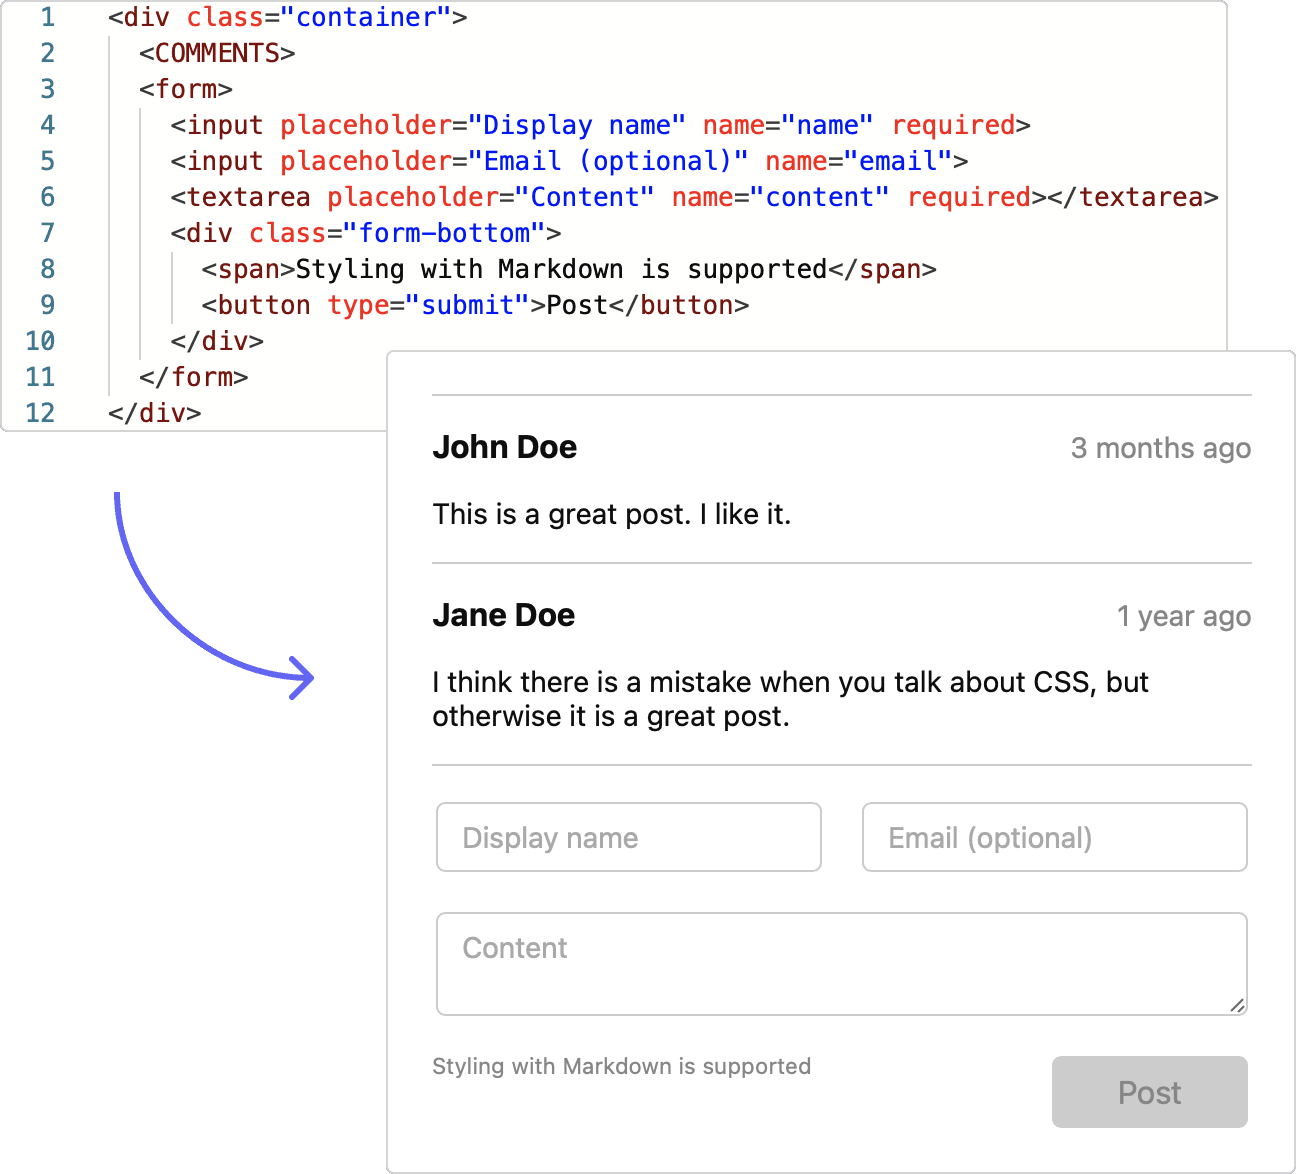
Task: Click 'This is a great post. I like it.'
Action: pos(612,514)
